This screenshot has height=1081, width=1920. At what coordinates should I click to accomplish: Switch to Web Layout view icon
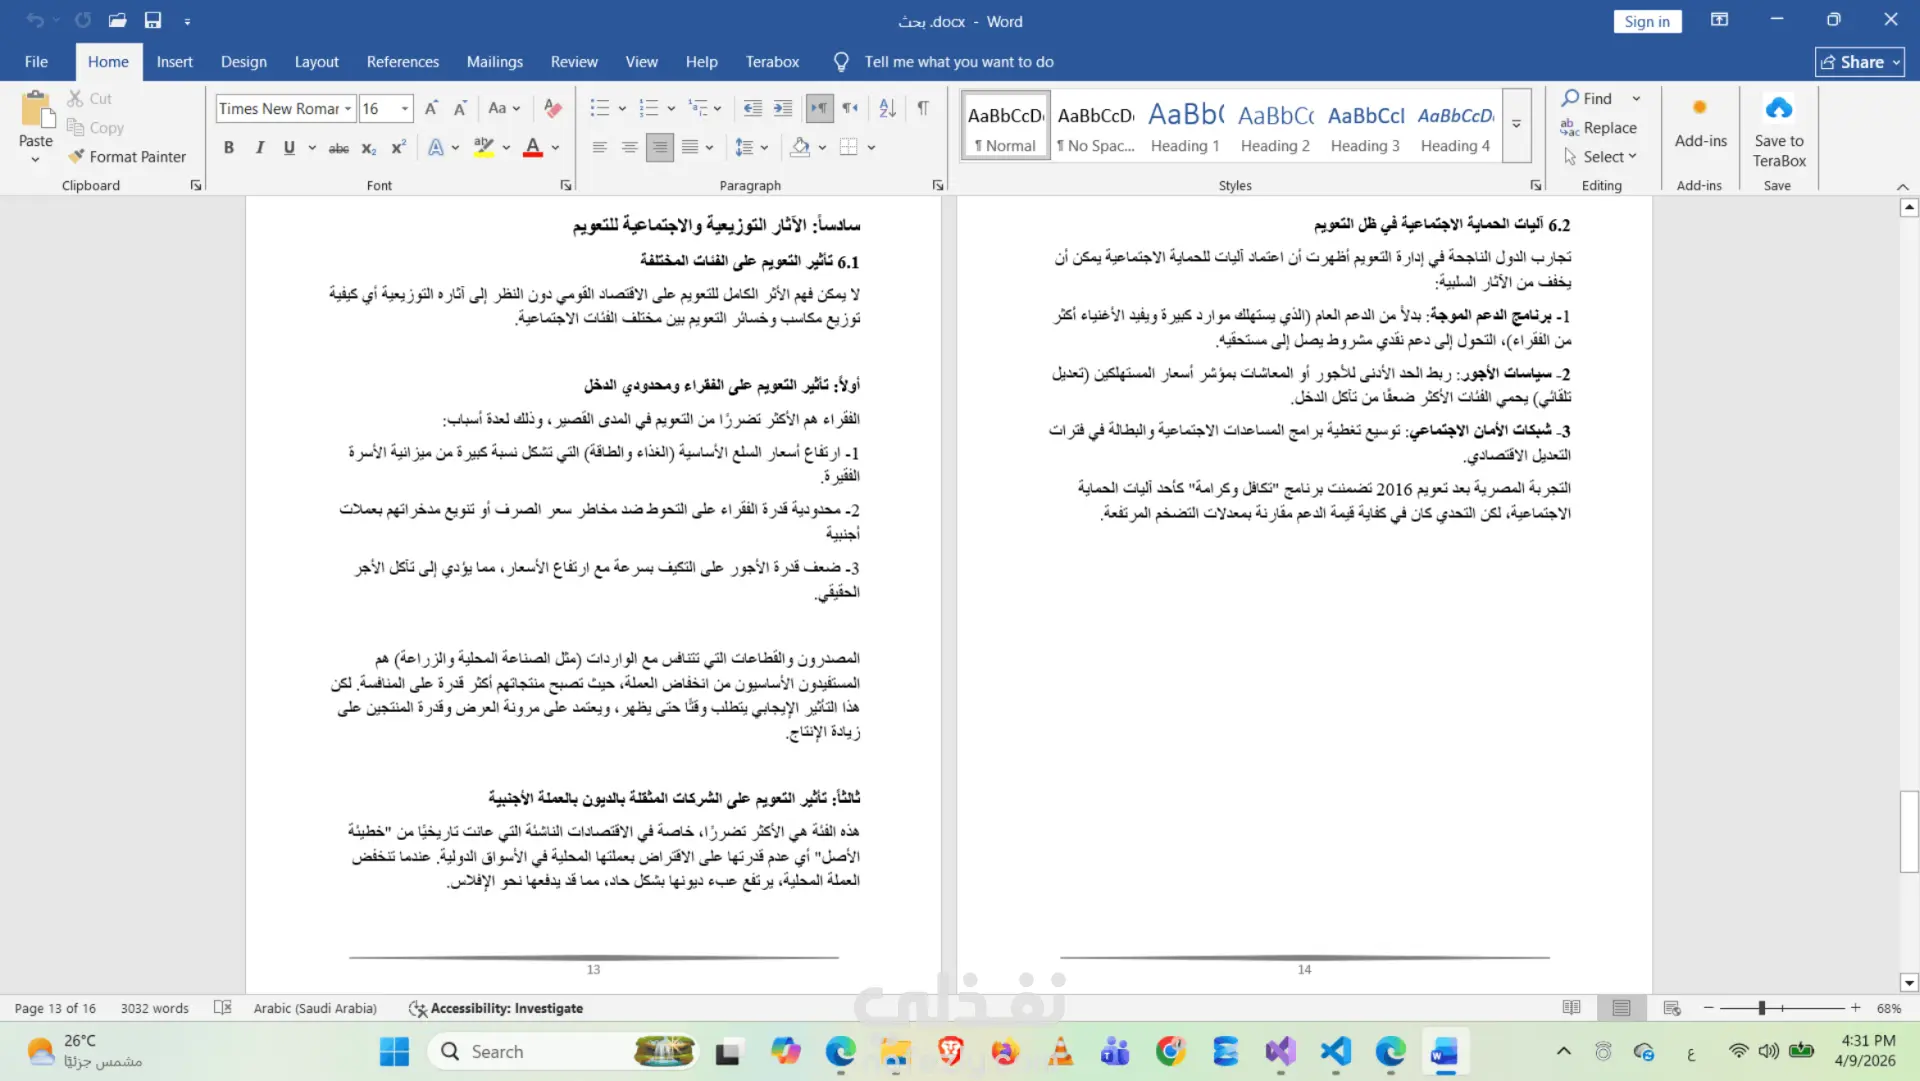(x=1672, y=1008)
